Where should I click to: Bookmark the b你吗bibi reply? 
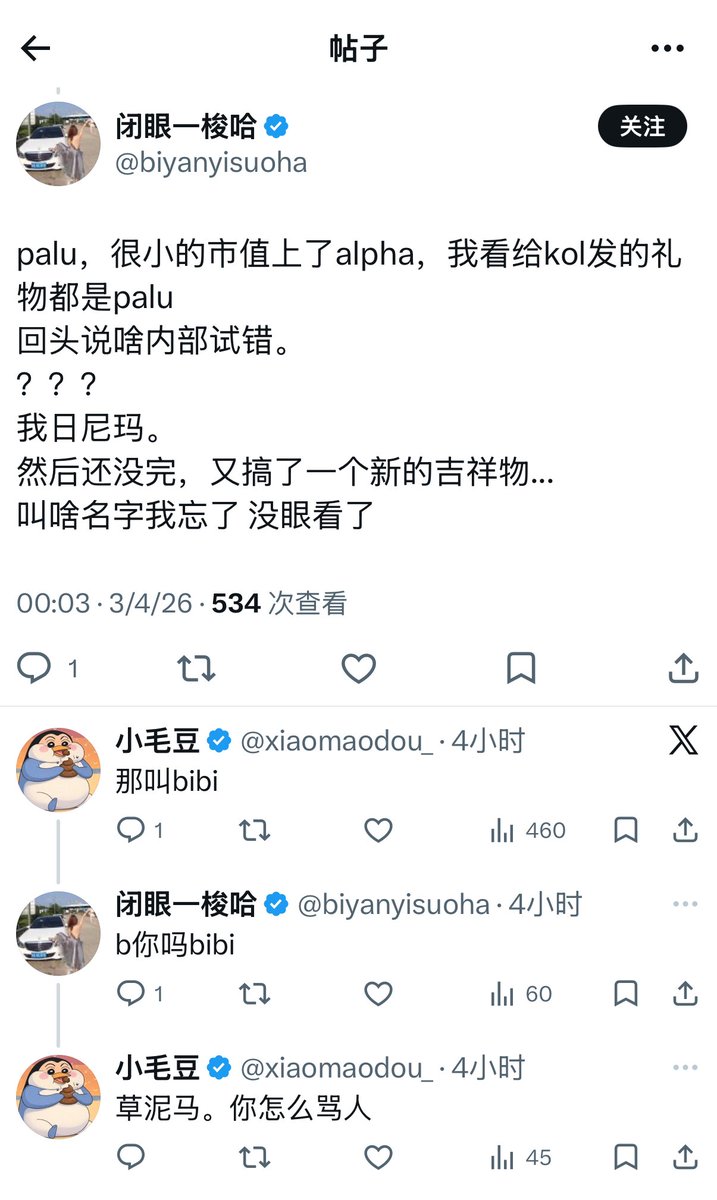click(x=626, y=993)
